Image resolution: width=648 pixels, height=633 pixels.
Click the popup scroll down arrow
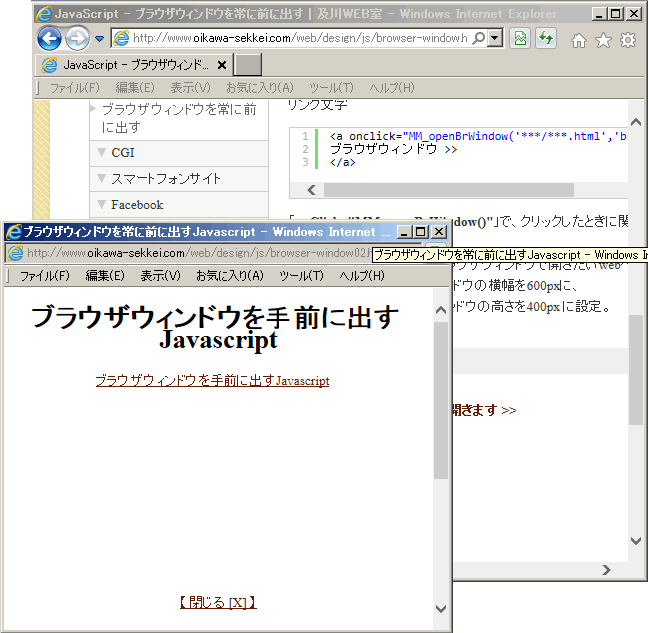click(x=441, y=609)
